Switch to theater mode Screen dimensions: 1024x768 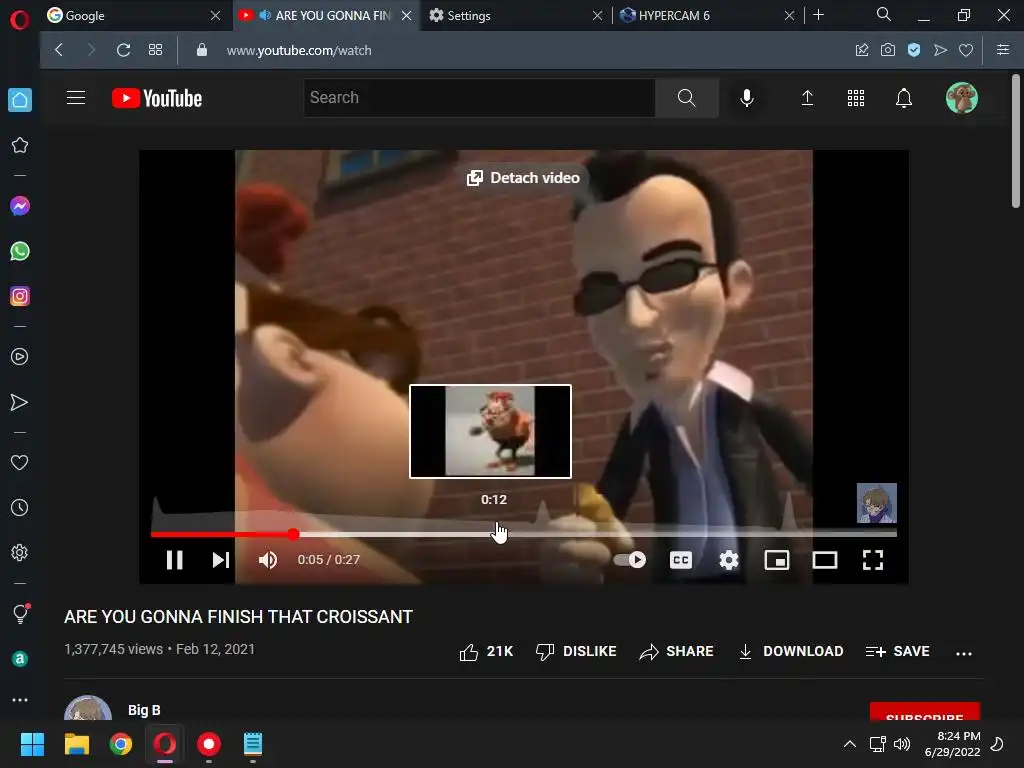(x=825, y=560)
